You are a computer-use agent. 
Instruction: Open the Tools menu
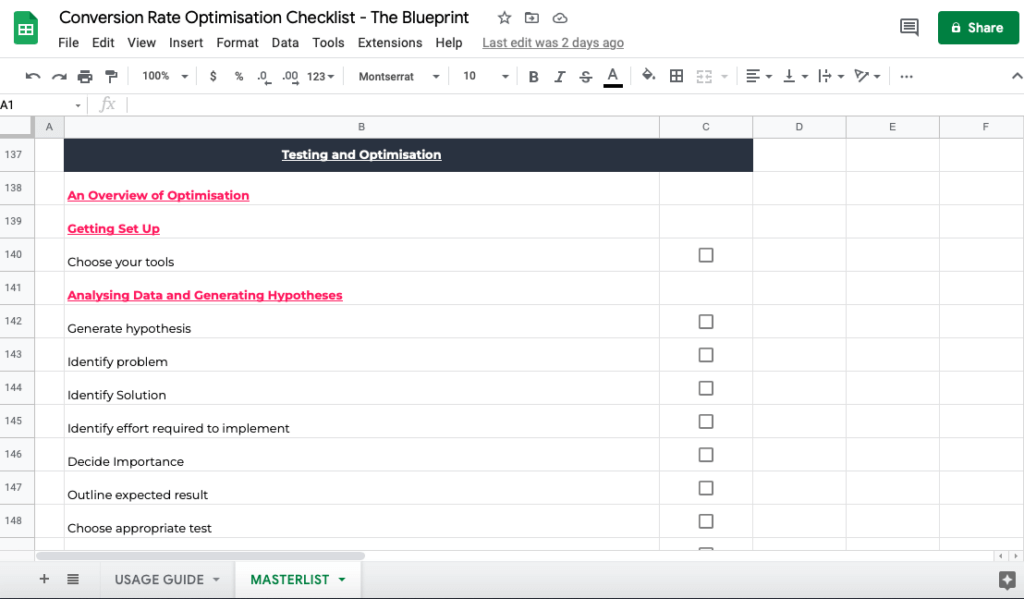pos(328,42)
